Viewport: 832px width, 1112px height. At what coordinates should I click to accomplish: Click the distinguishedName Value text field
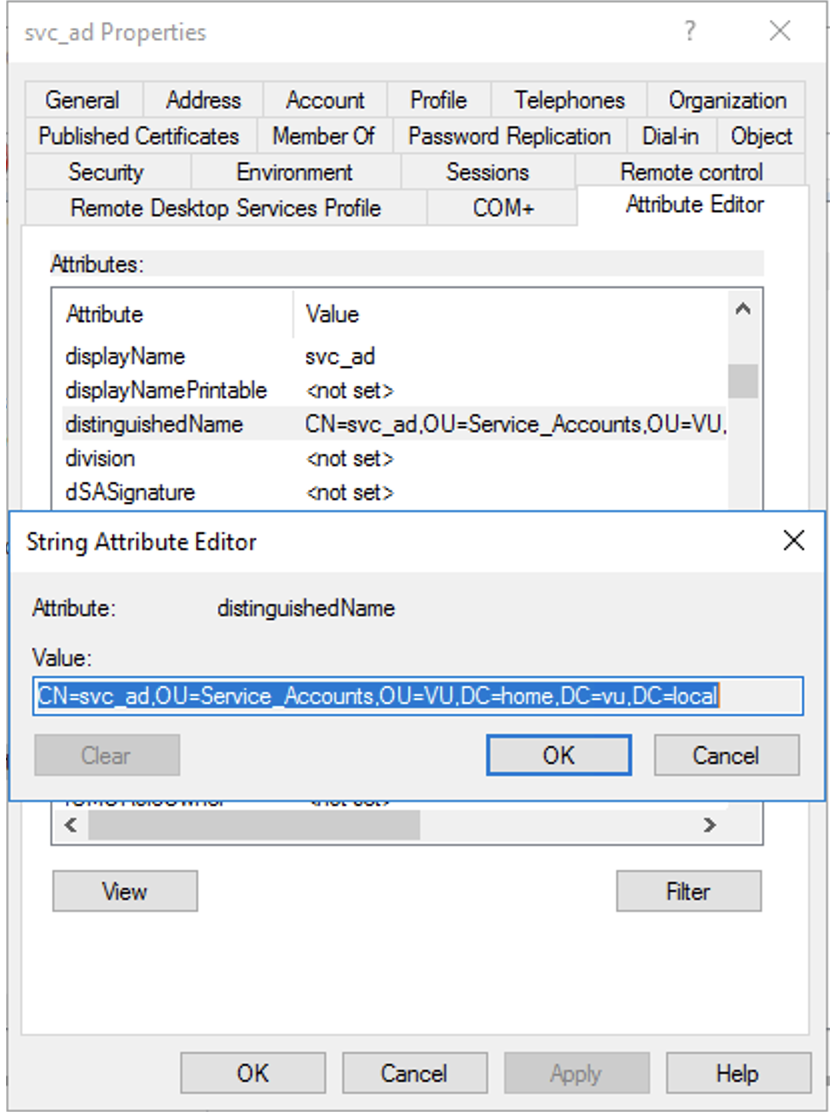(418, 696)
